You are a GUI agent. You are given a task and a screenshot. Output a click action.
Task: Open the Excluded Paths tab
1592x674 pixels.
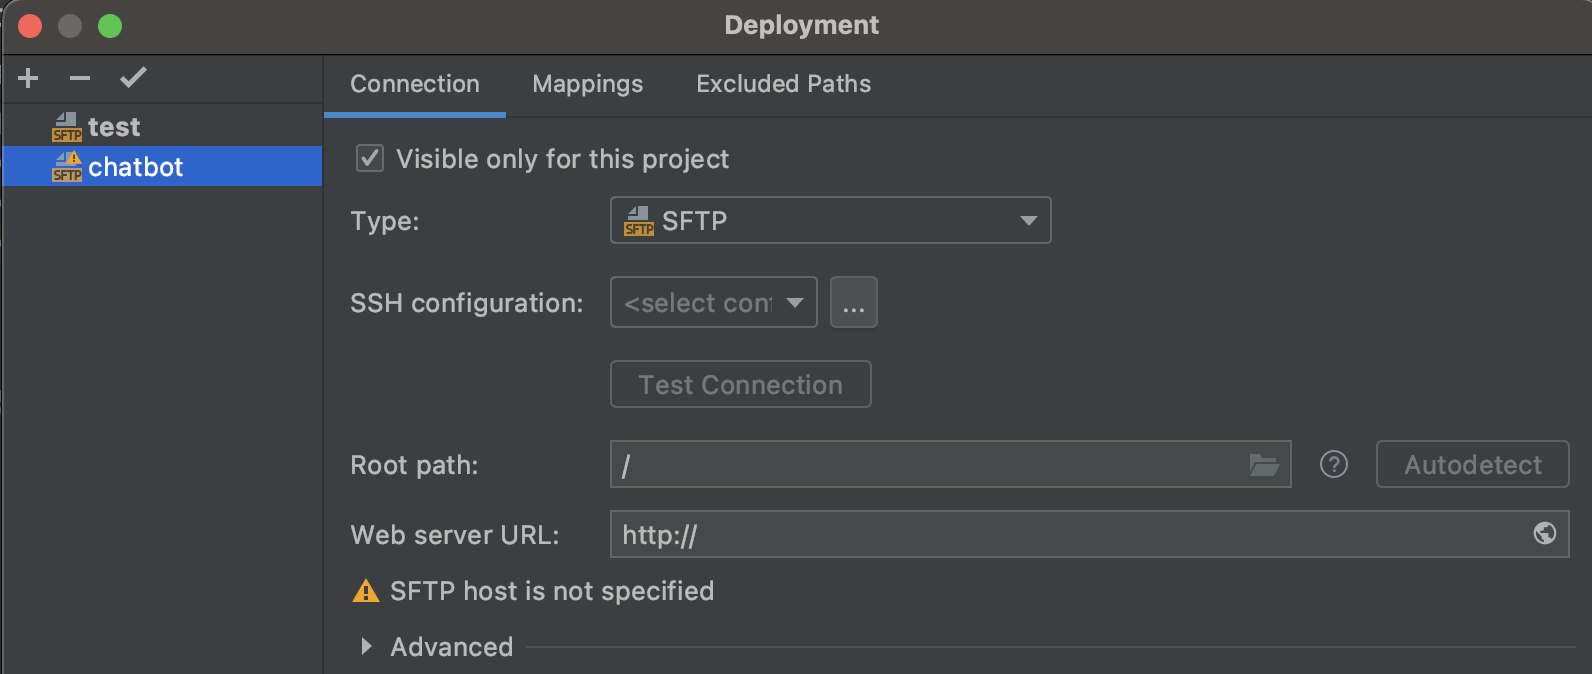(783, 84)
